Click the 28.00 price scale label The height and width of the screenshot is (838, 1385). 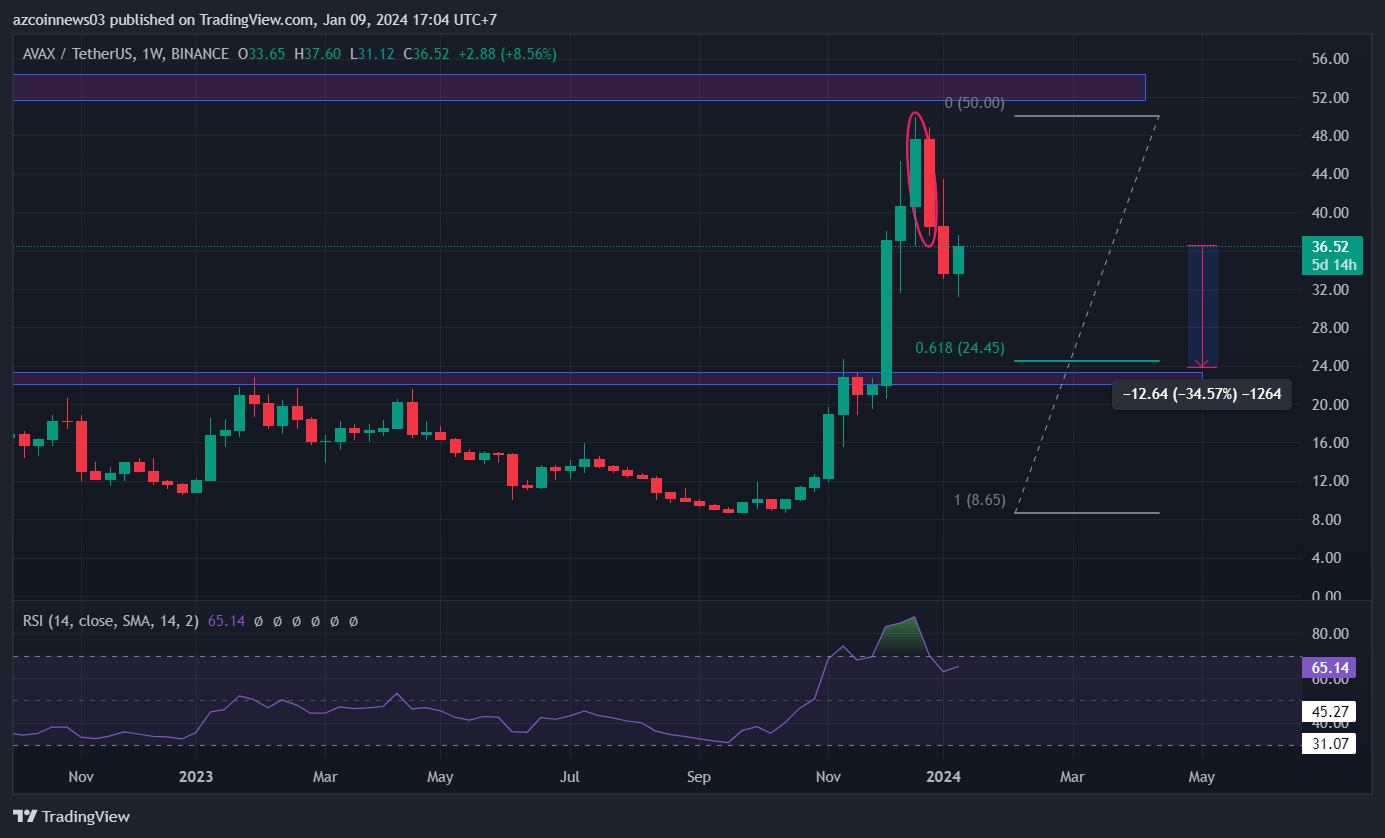1331,328
